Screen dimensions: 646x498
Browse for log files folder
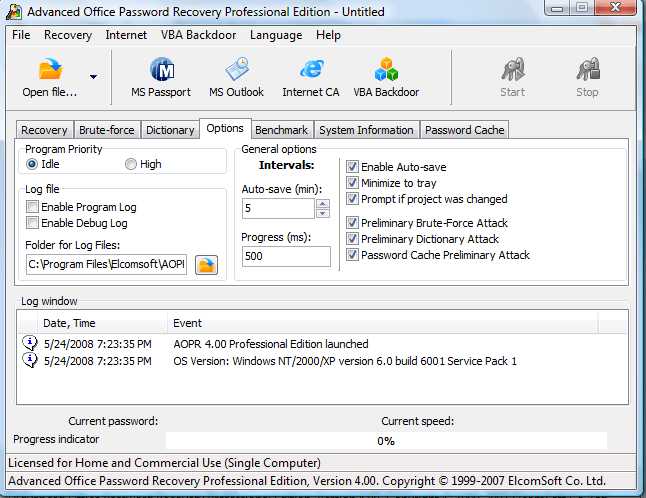206,265
